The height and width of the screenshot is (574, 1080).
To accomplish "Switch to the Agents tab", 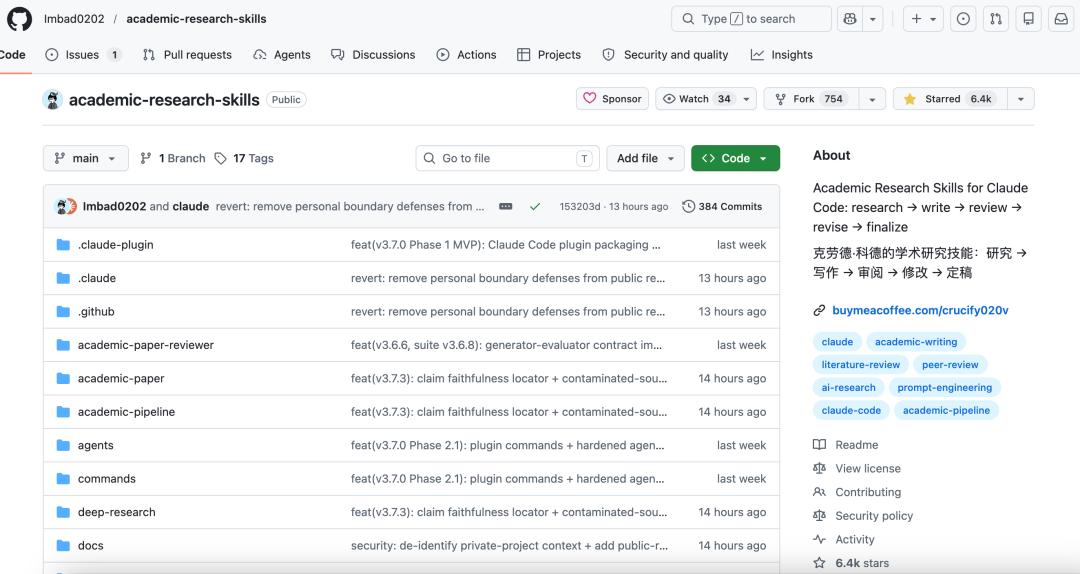I will click(282, 54).
